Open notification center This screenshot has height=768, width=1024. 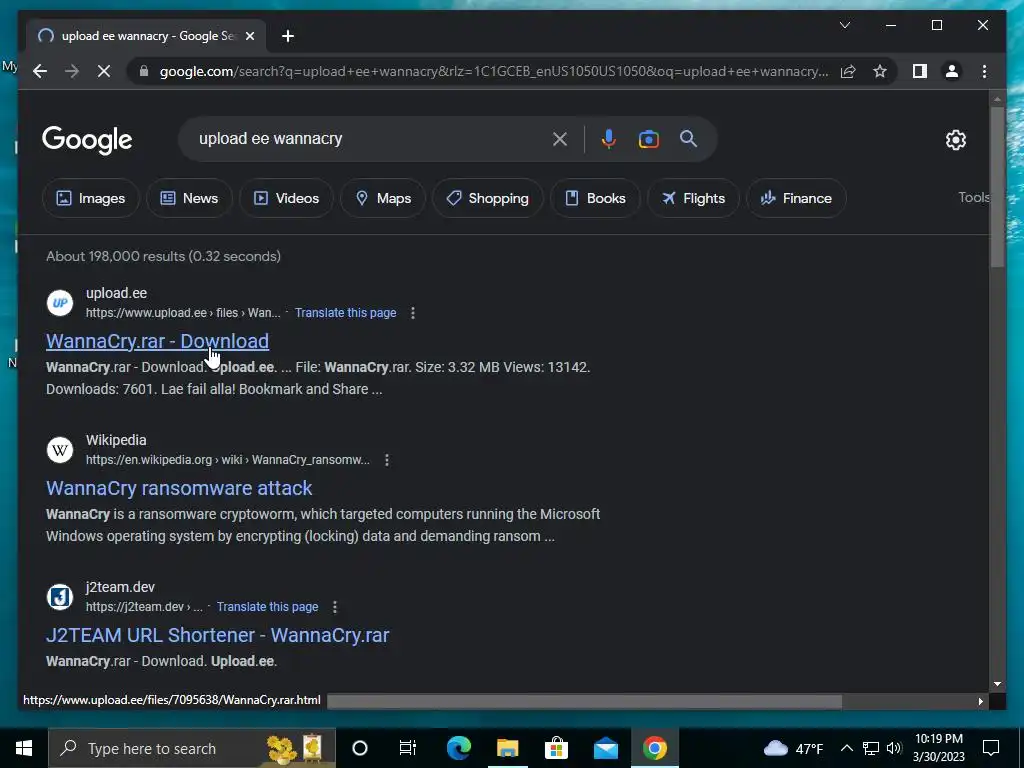point(991,748)
